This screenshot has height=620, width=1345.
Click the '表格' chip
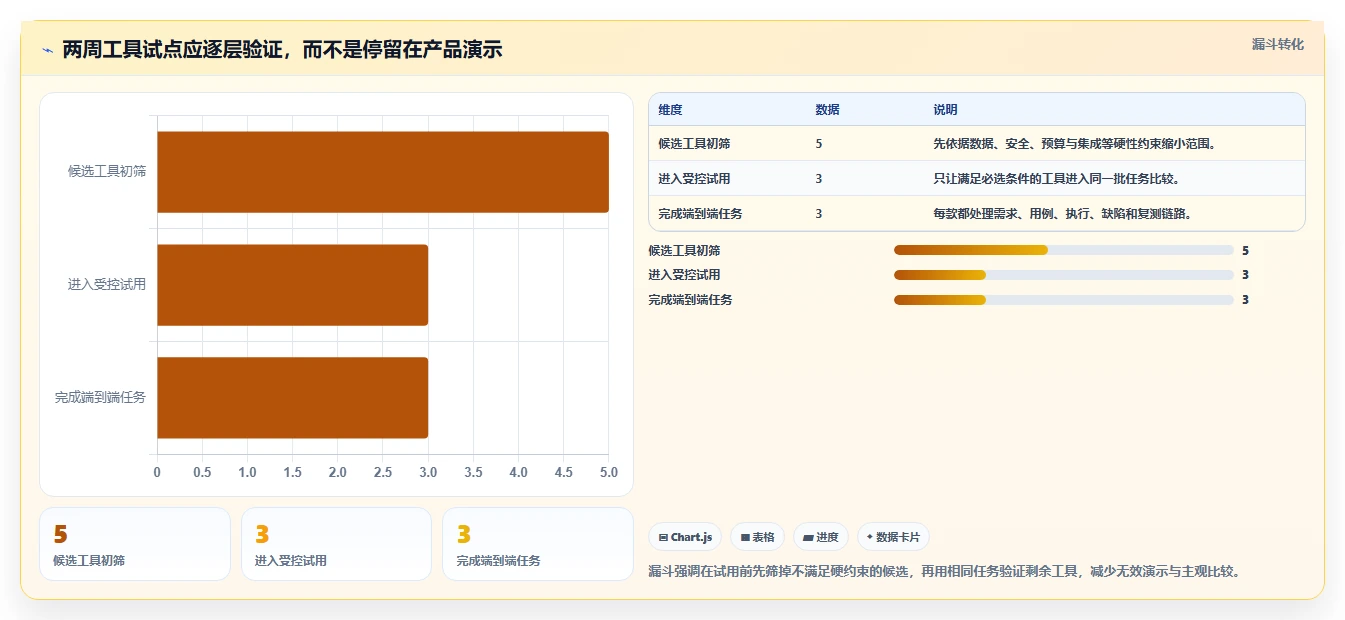pos(758,537)
